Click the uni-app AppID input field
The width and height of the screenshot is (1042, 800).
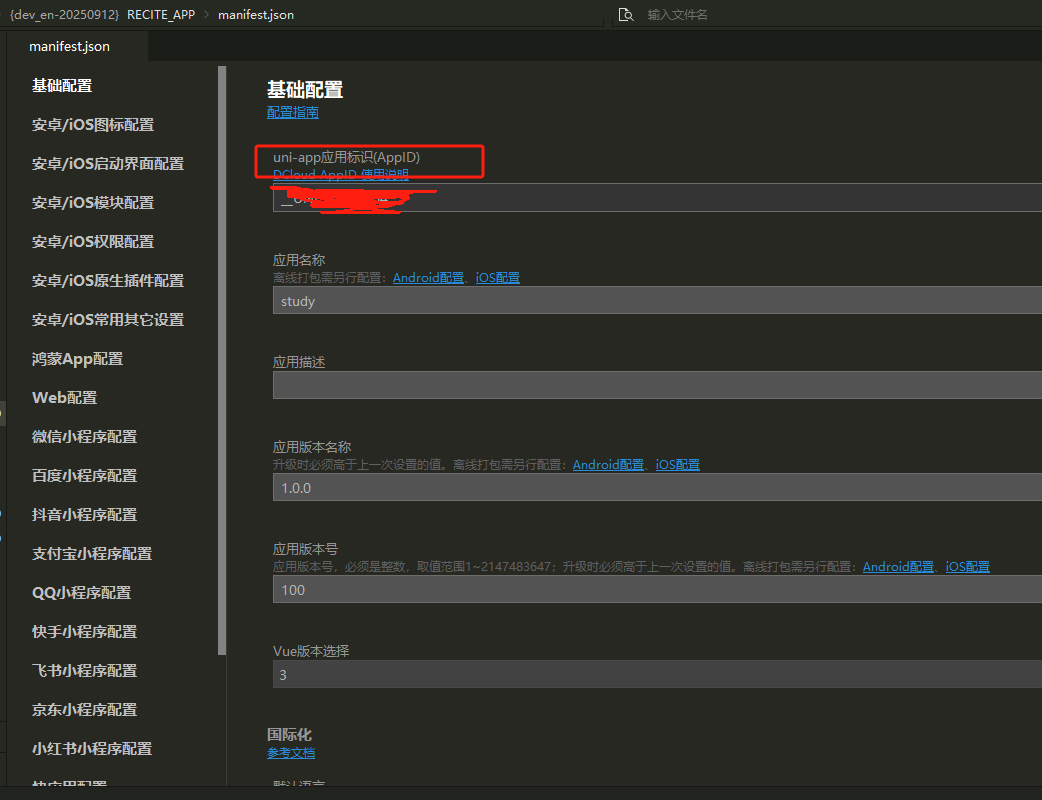point(657,198)
